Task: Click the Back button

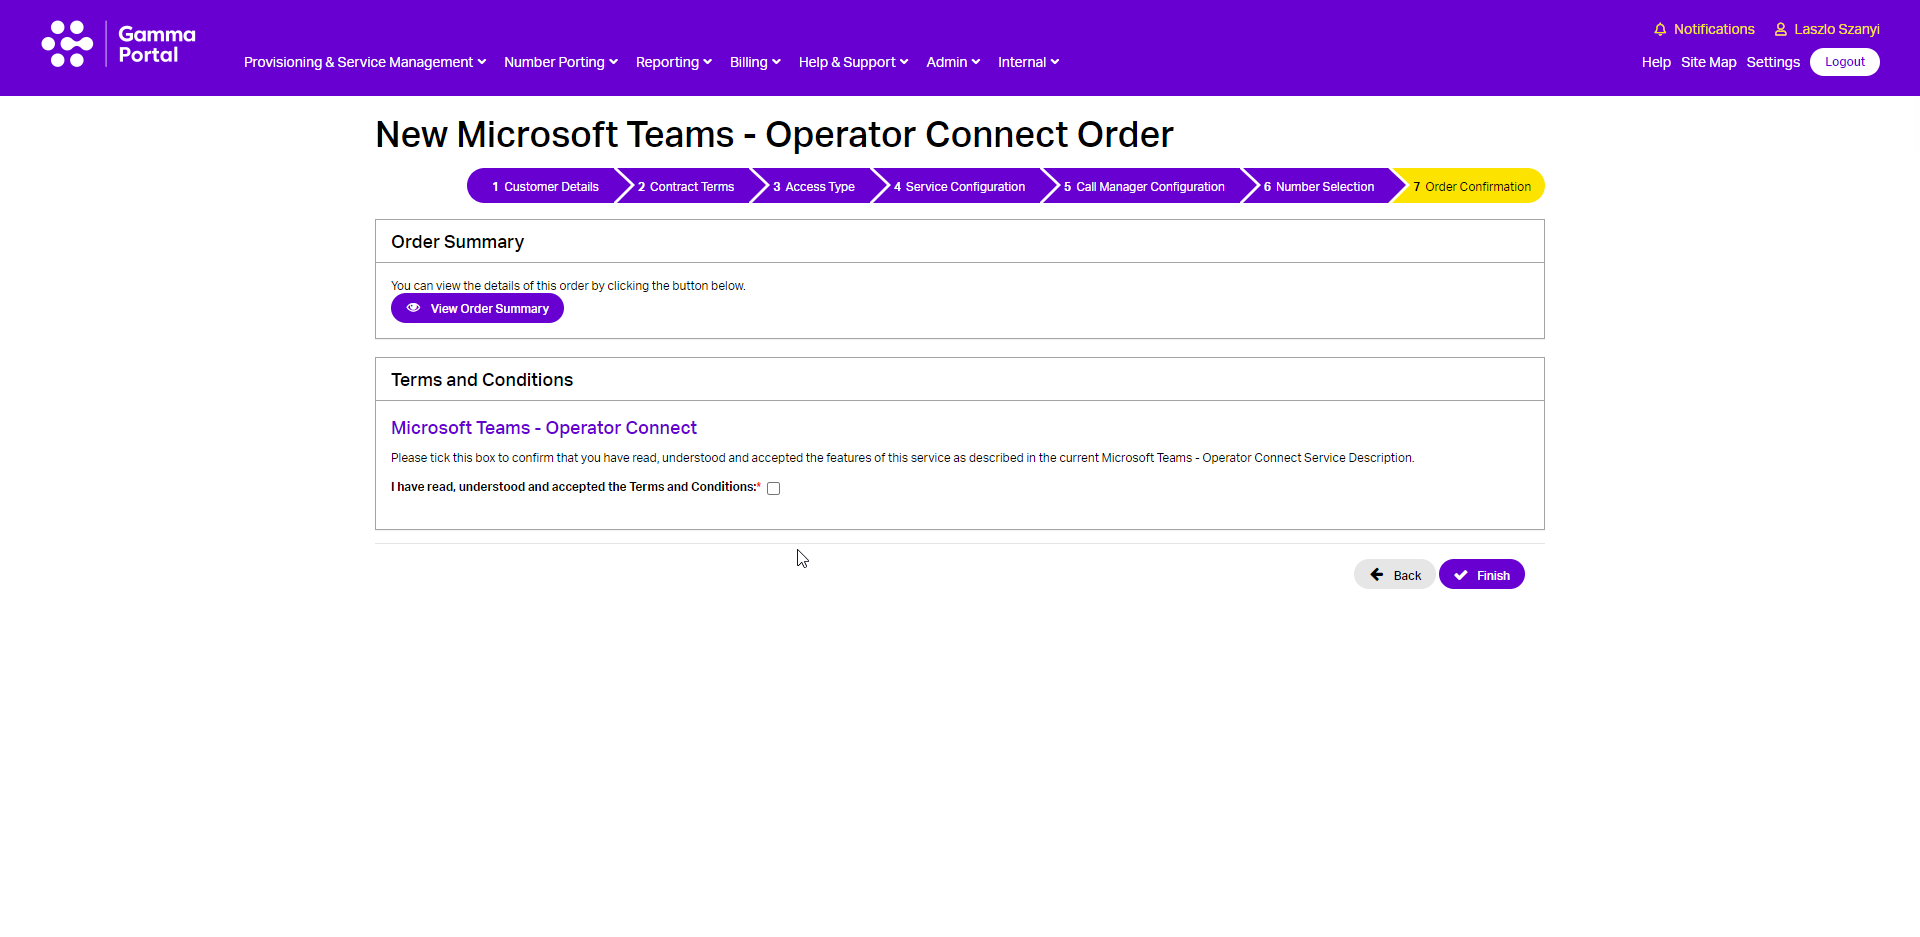Action: [1394, 574]
